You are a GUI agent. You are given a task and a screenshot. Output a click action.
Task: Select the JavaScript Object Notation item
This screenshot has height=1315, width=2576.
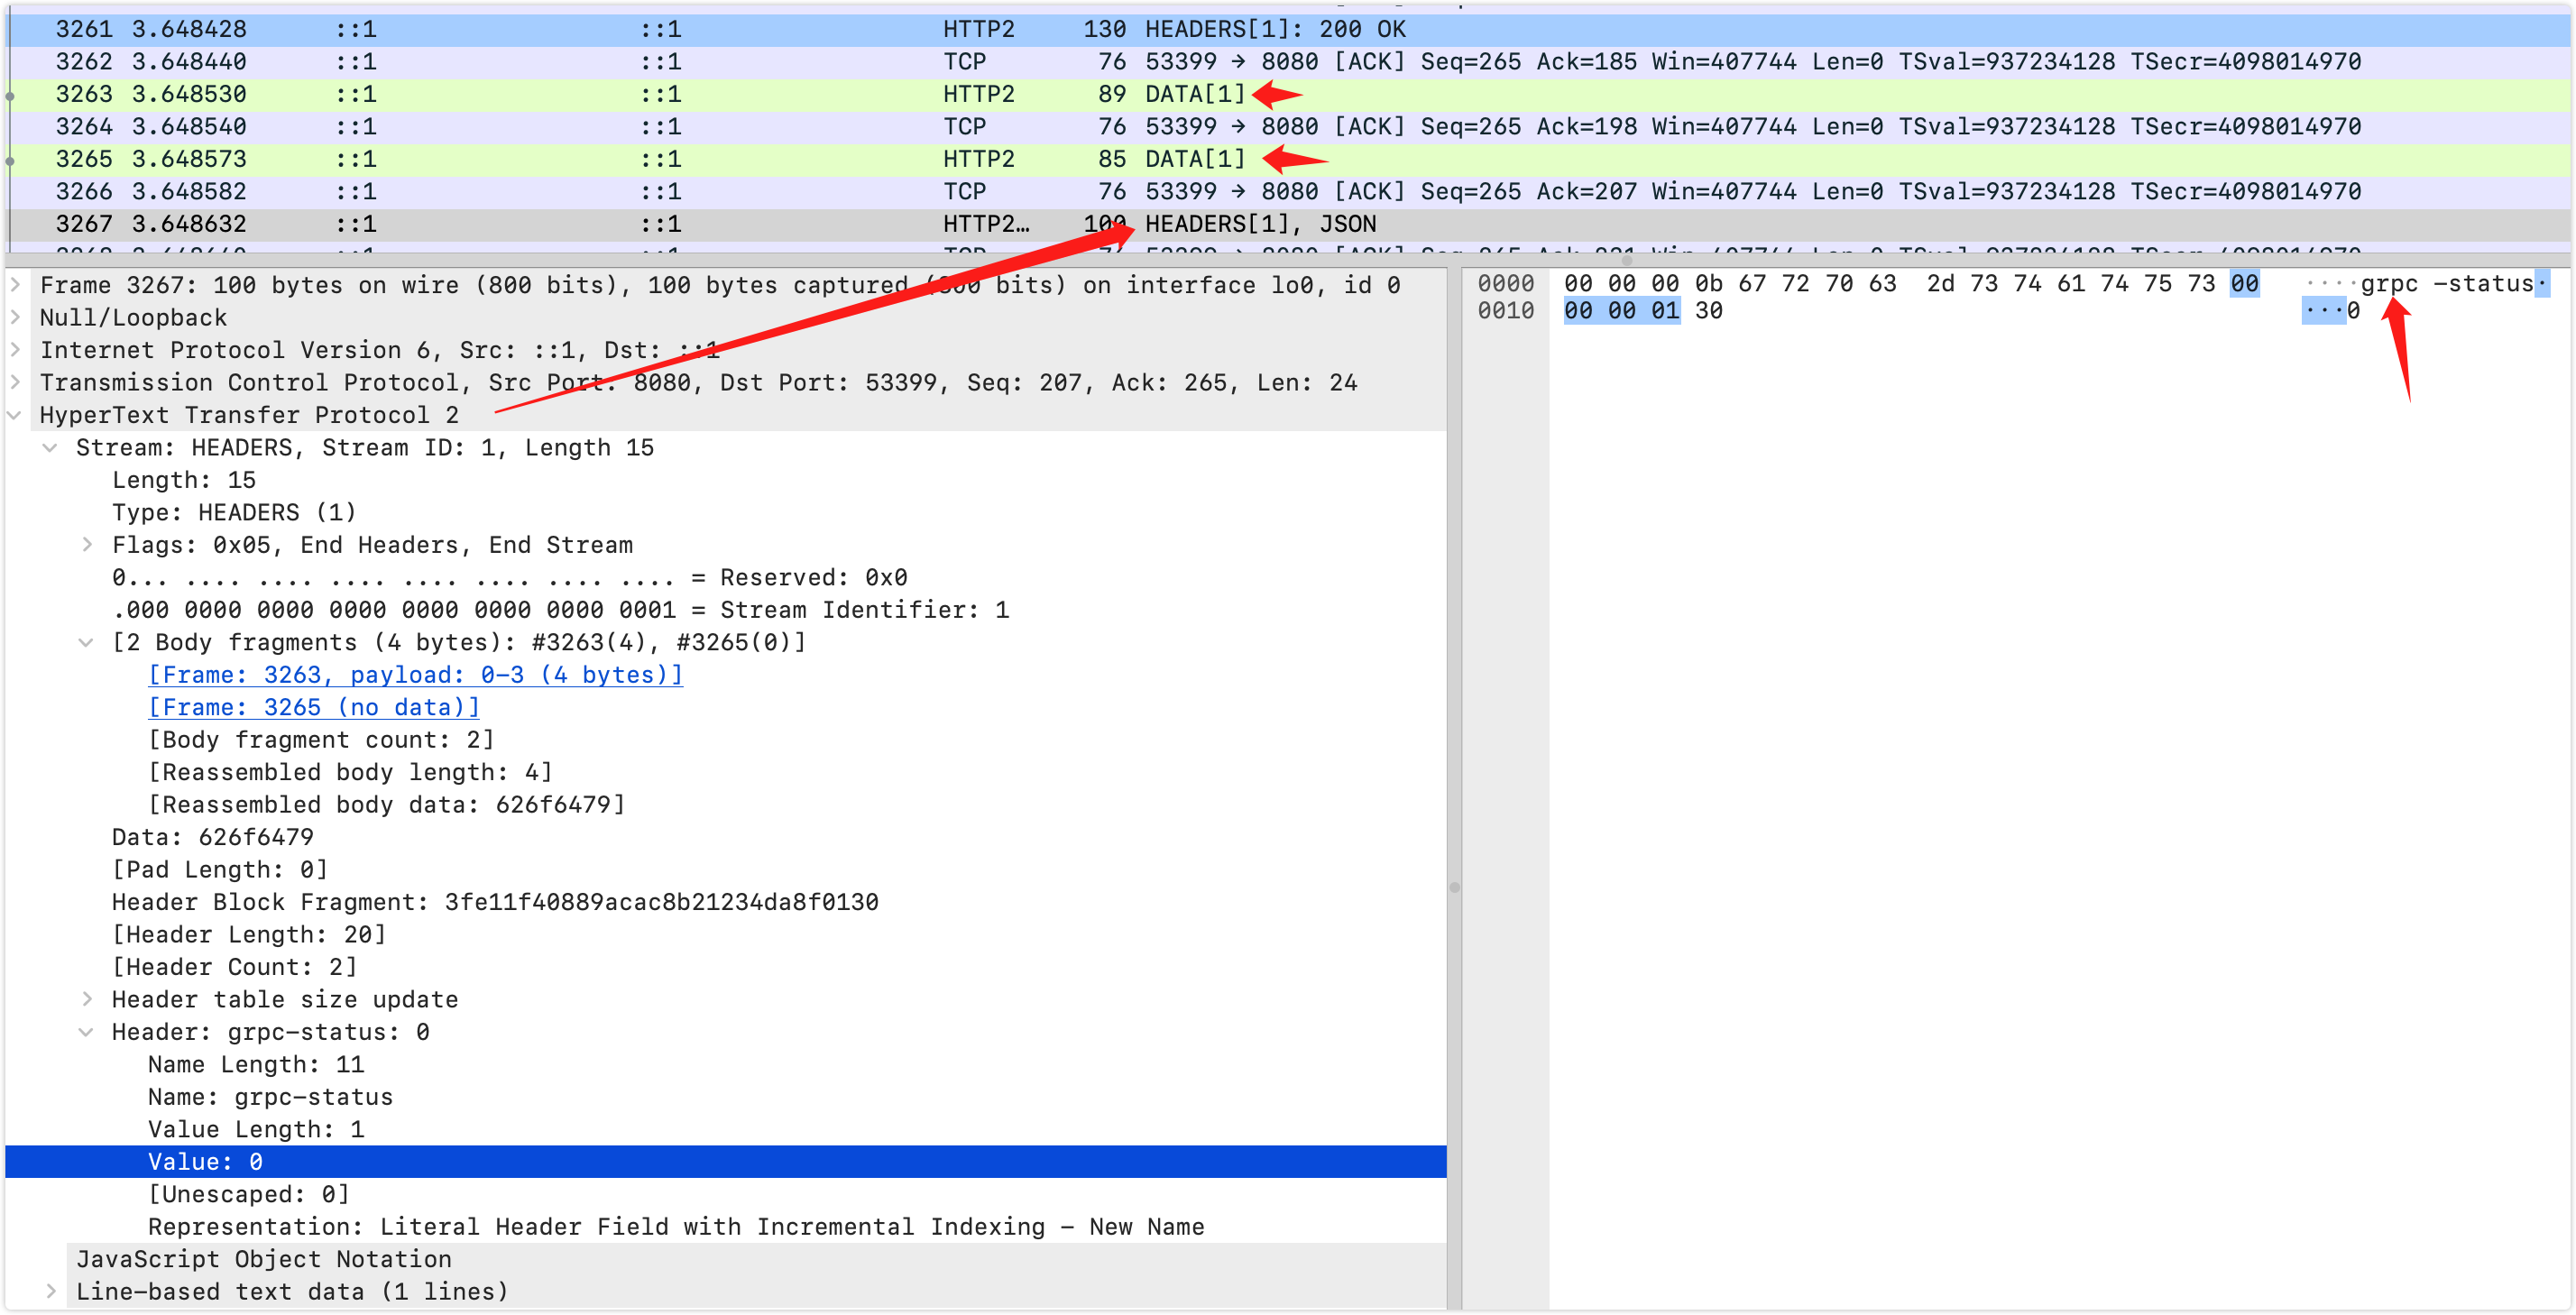(x=263, y=1259)
